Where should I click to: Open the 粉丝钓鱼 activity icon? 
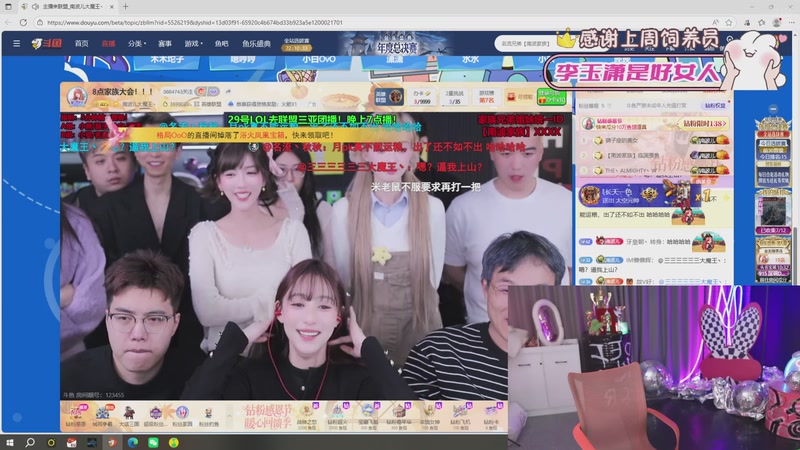click(x=209, y=415)
